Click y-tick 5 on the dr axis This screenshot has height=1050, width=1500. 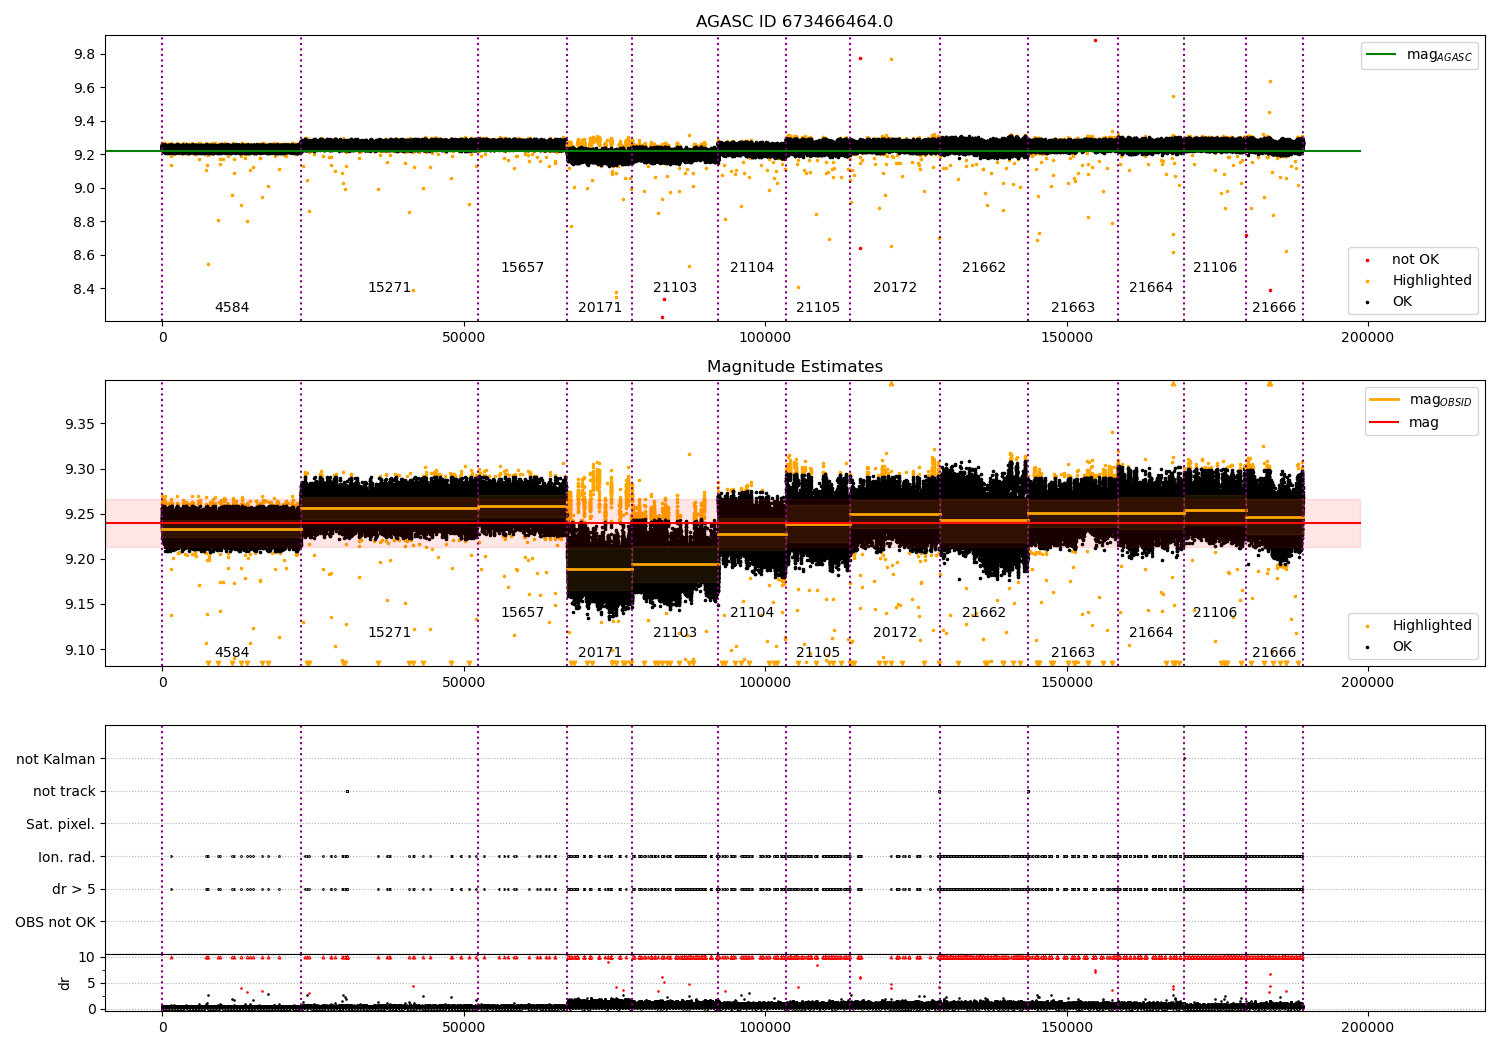(x=91, y=983)
